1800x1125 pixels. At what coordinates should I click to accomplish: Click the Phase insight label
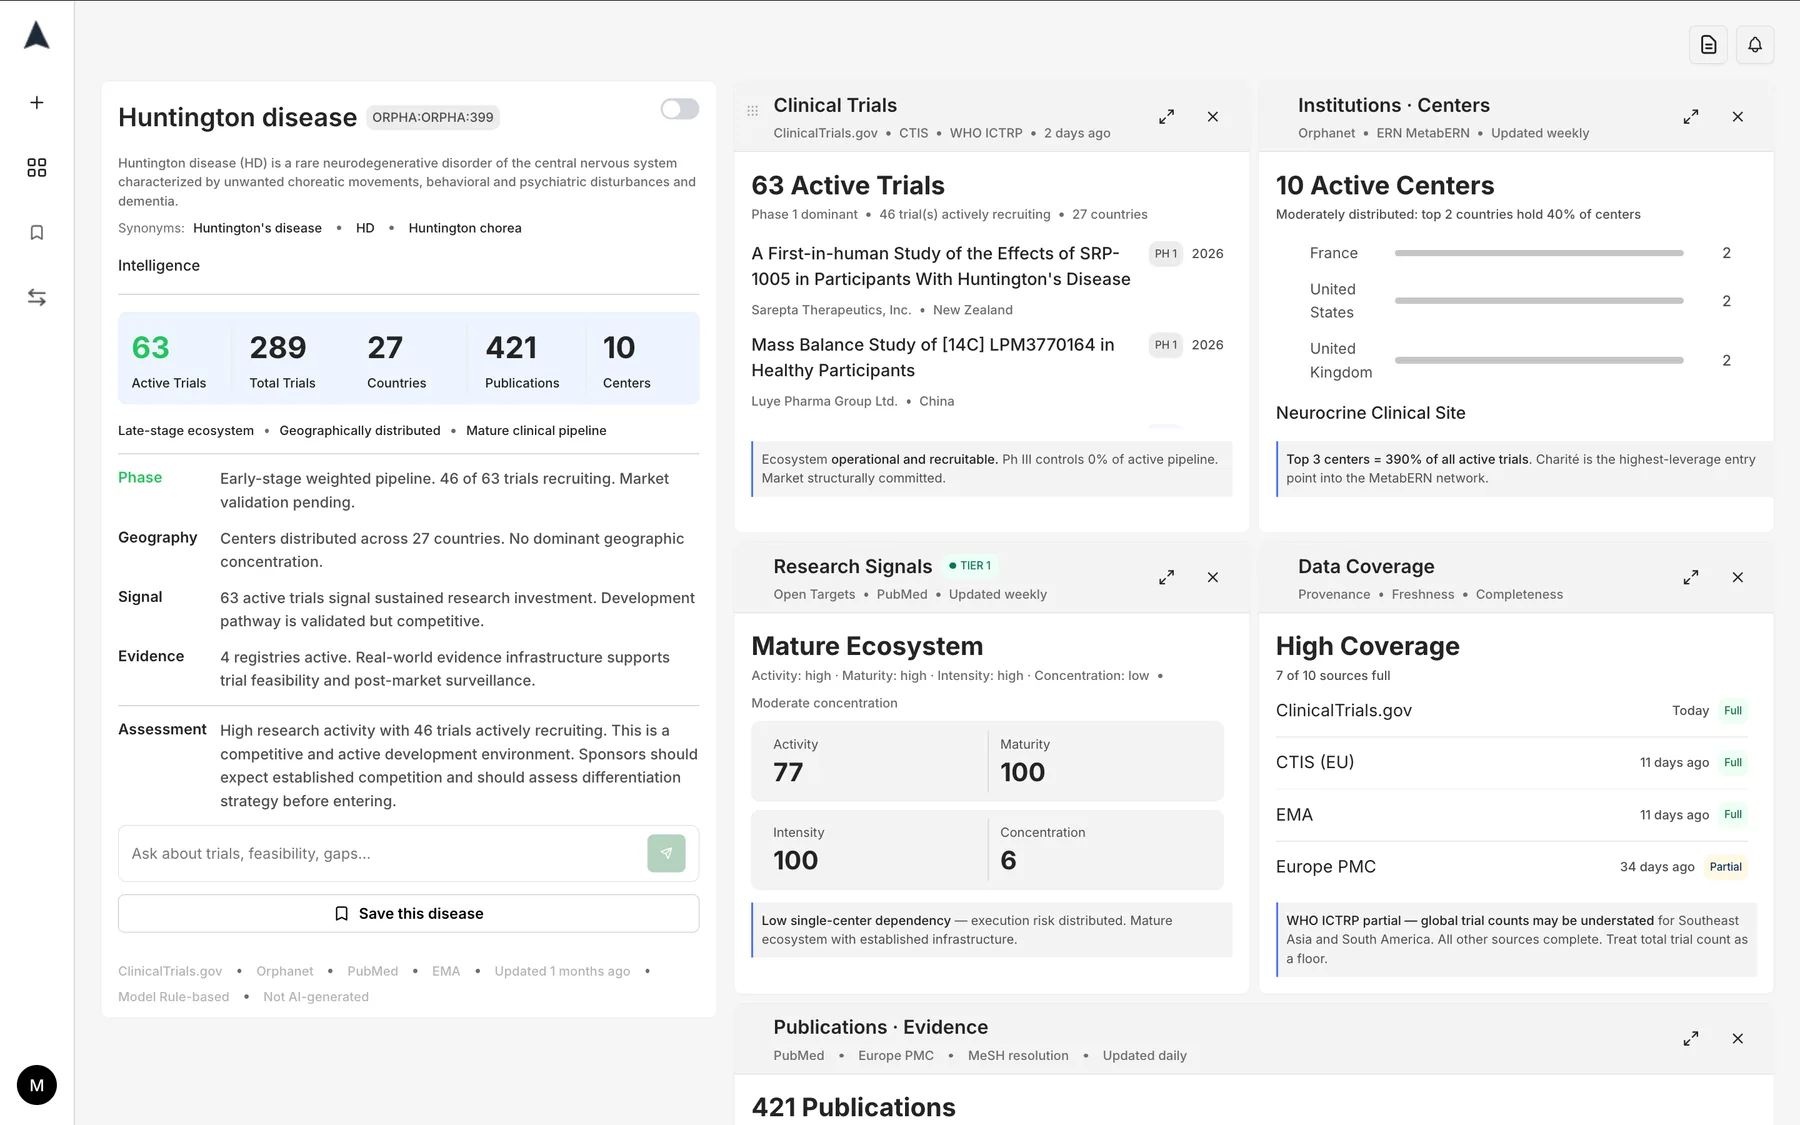coord(140,478)
